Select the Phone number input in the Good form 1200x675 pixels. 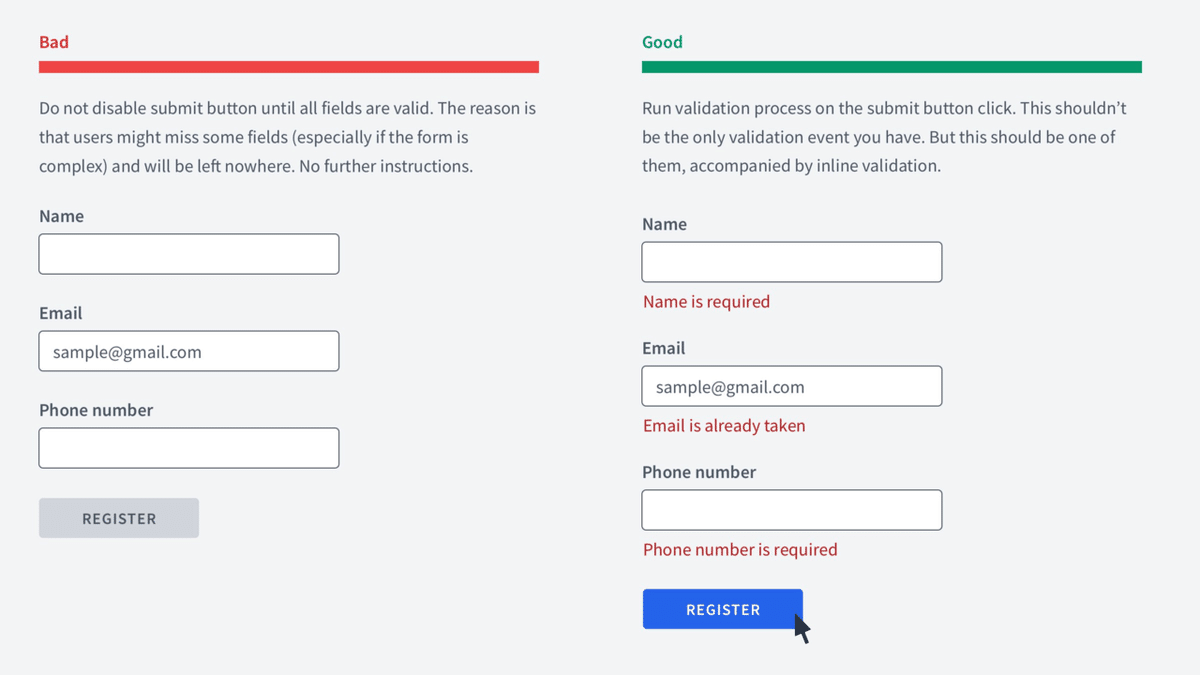pyautogui.click(x=791, y=510)
